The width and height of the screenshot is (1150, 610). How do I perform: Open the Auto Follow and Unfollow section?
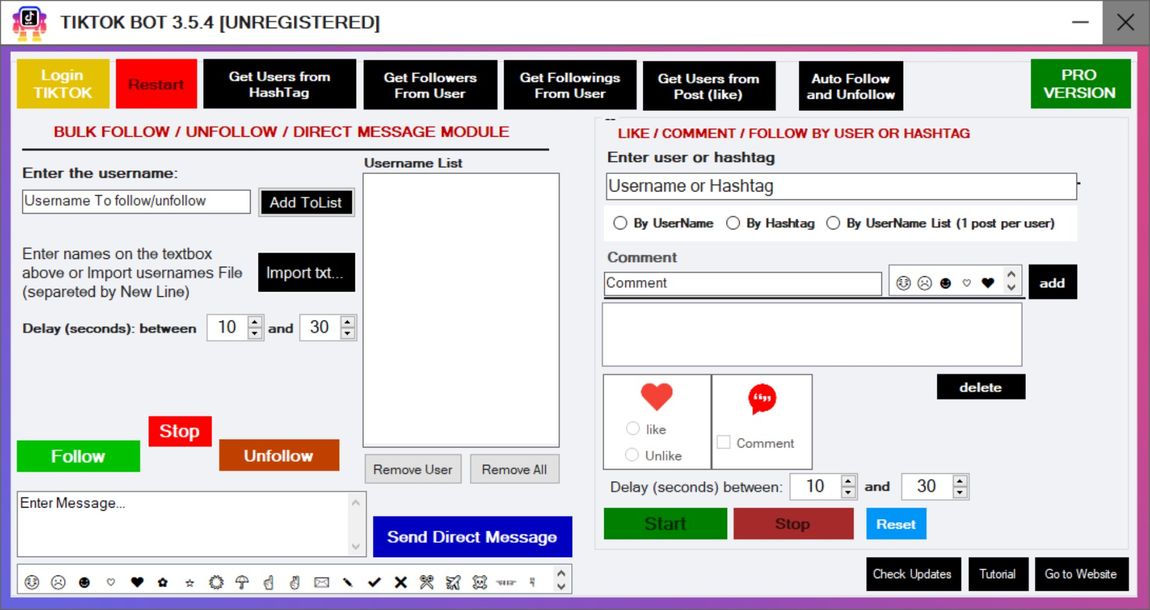point(850,84)
